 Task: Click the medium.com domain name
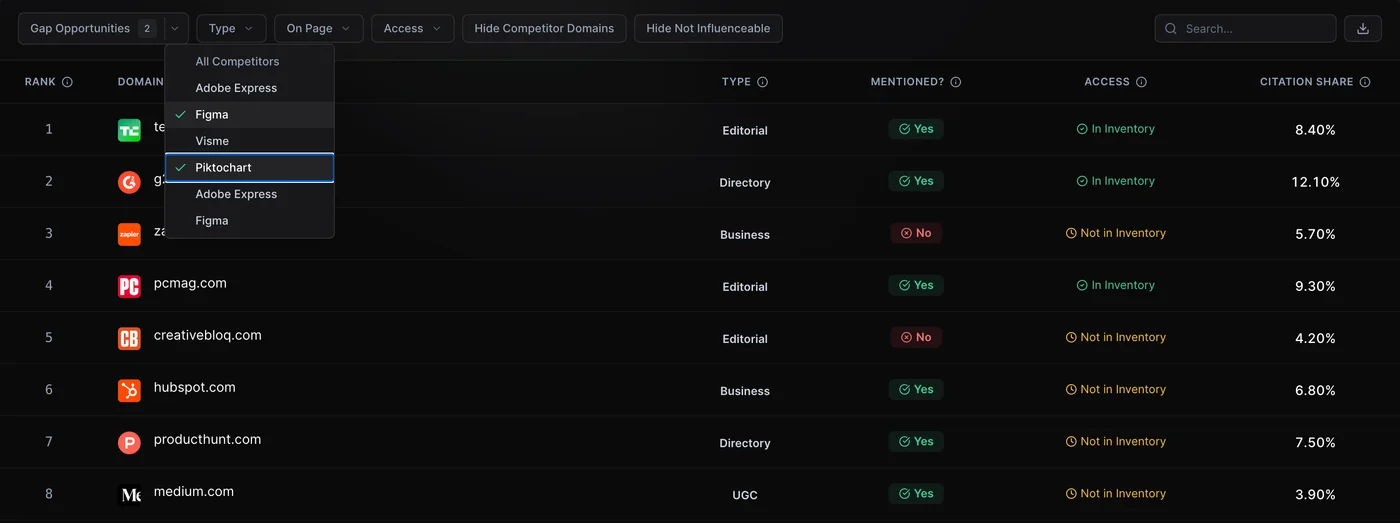(x=194, y=491)
